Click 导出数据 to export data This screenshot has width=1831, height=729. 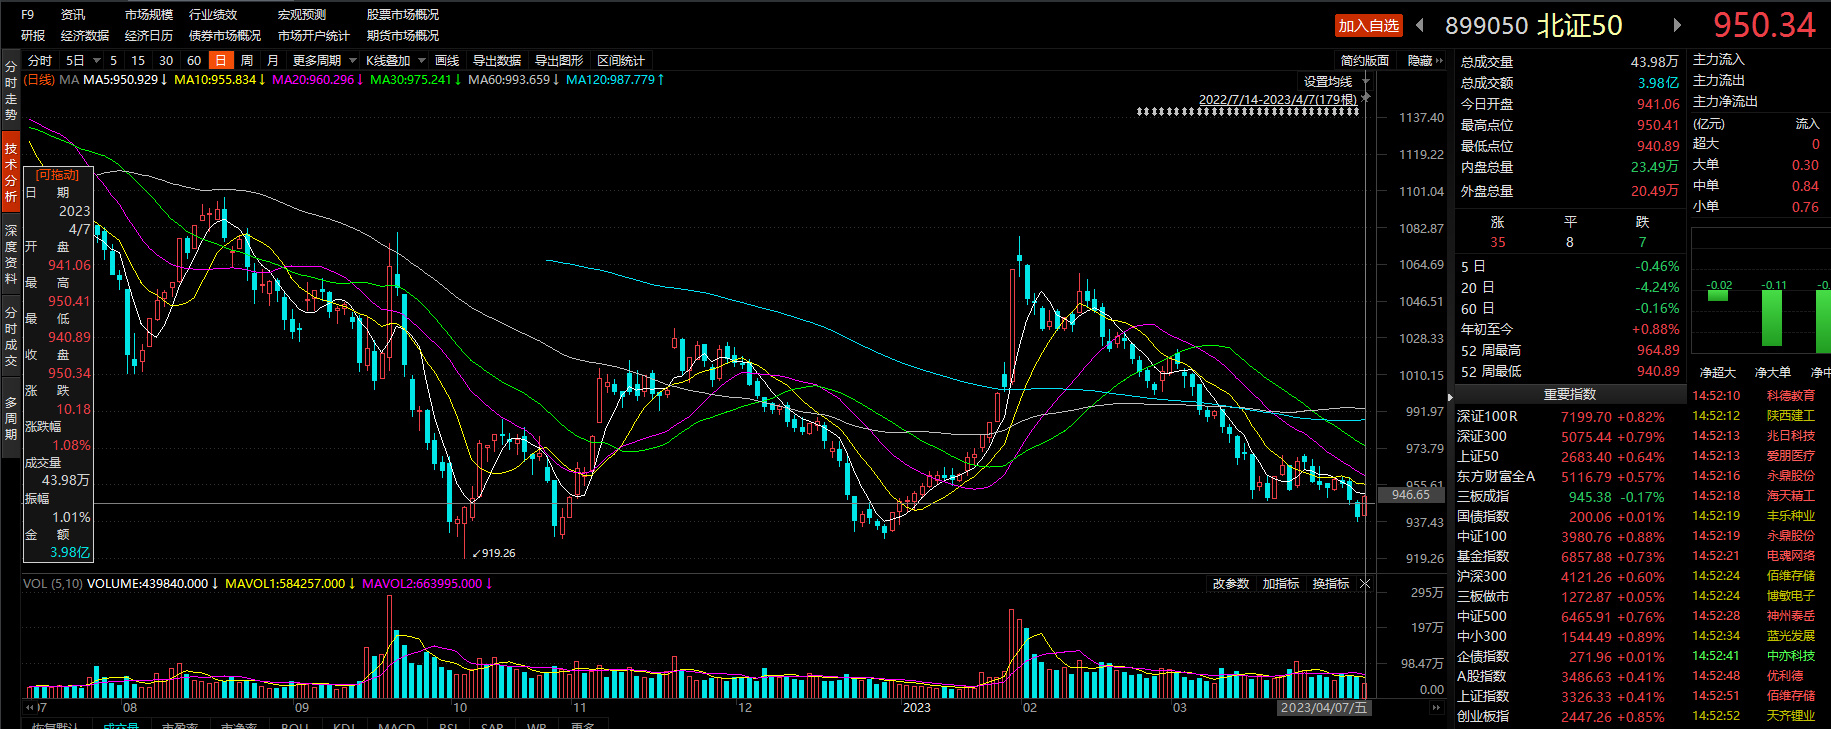[496, 61]
